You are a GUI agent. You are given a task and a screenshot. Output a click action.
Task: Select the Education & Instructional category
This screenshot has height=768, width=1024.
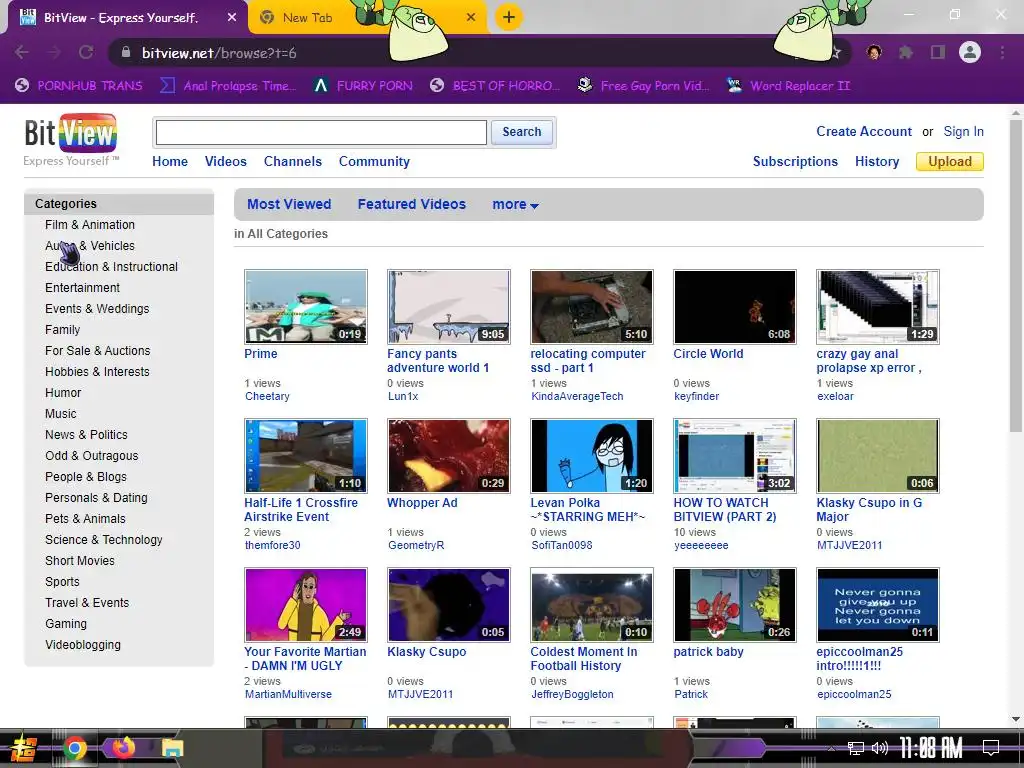coord(111,266)
